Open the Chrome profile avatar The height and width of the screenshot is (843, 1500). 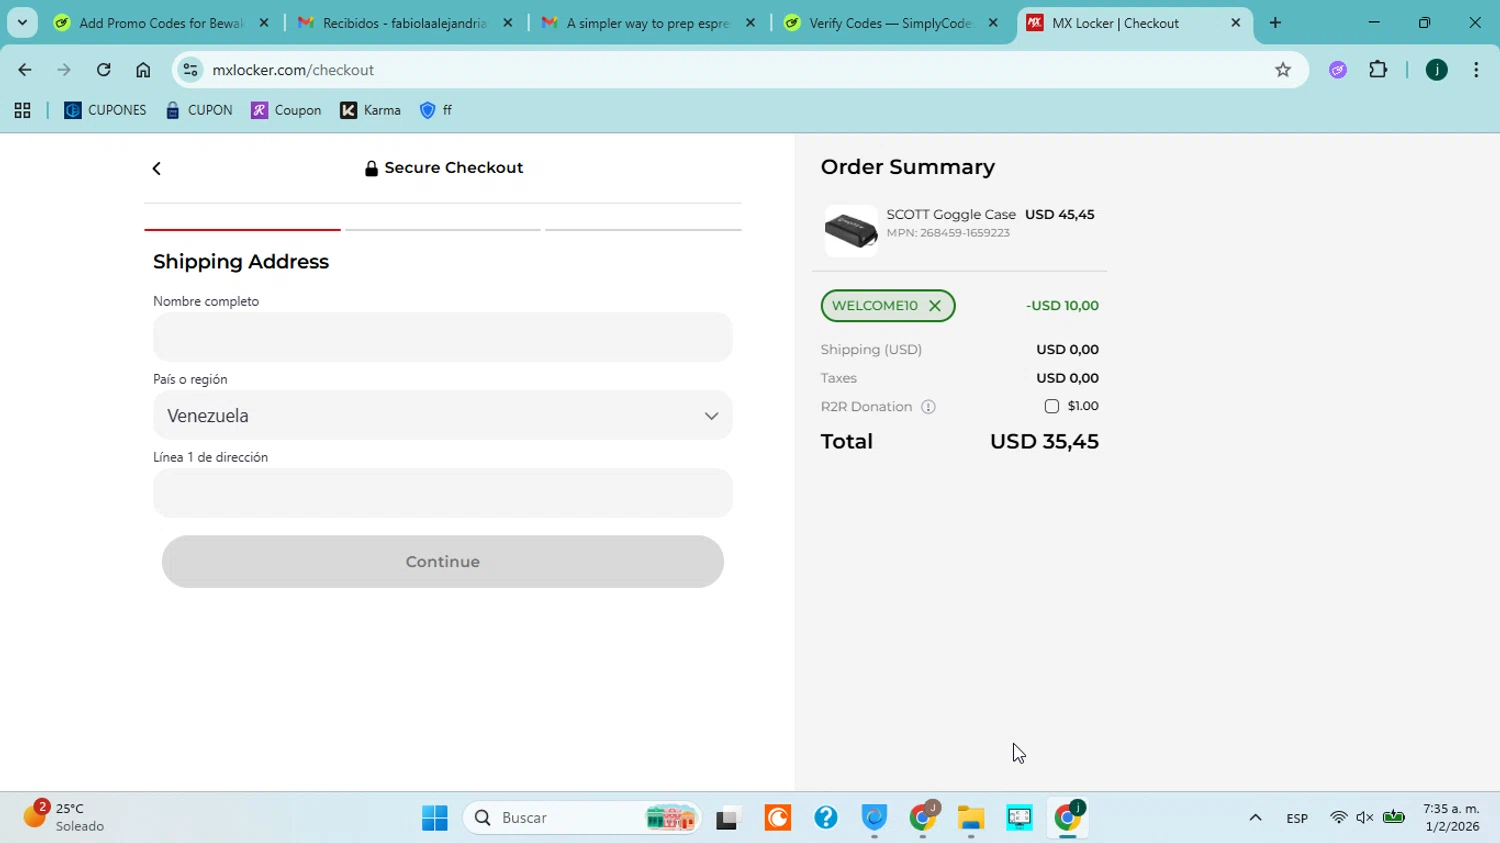[x=1437, y=70]
